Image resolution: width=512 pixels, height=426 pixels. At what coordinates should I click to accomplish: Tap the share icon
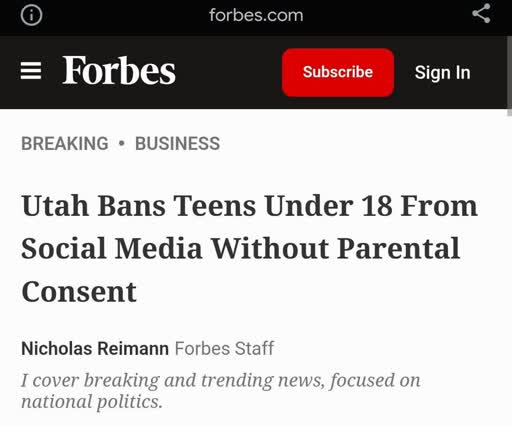coord(481,14)
